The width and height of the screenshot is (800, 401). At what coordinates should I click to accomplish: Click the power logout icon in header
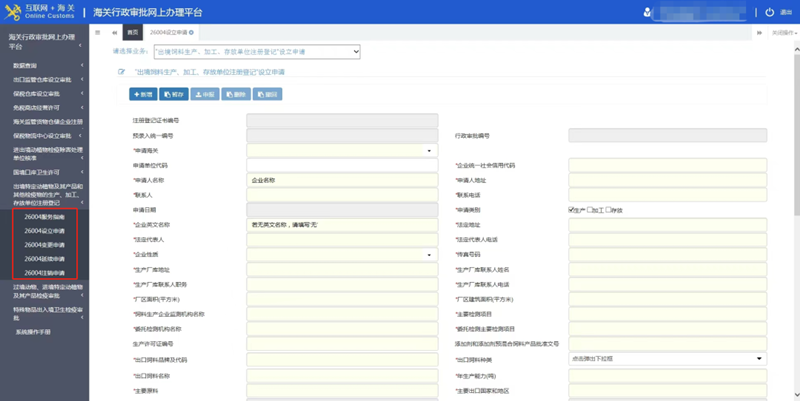coord(769,12)
